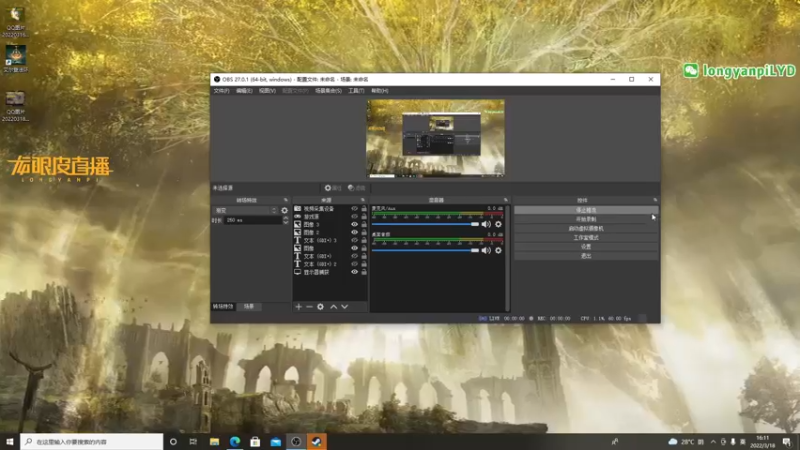Lock the 游戏源 source
800x450 pixels.
364,216
